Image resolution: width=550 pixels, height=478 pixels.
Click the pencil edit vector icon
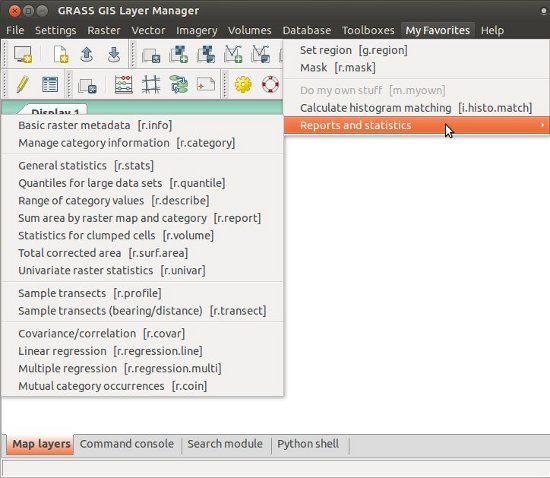click(23, 85)
